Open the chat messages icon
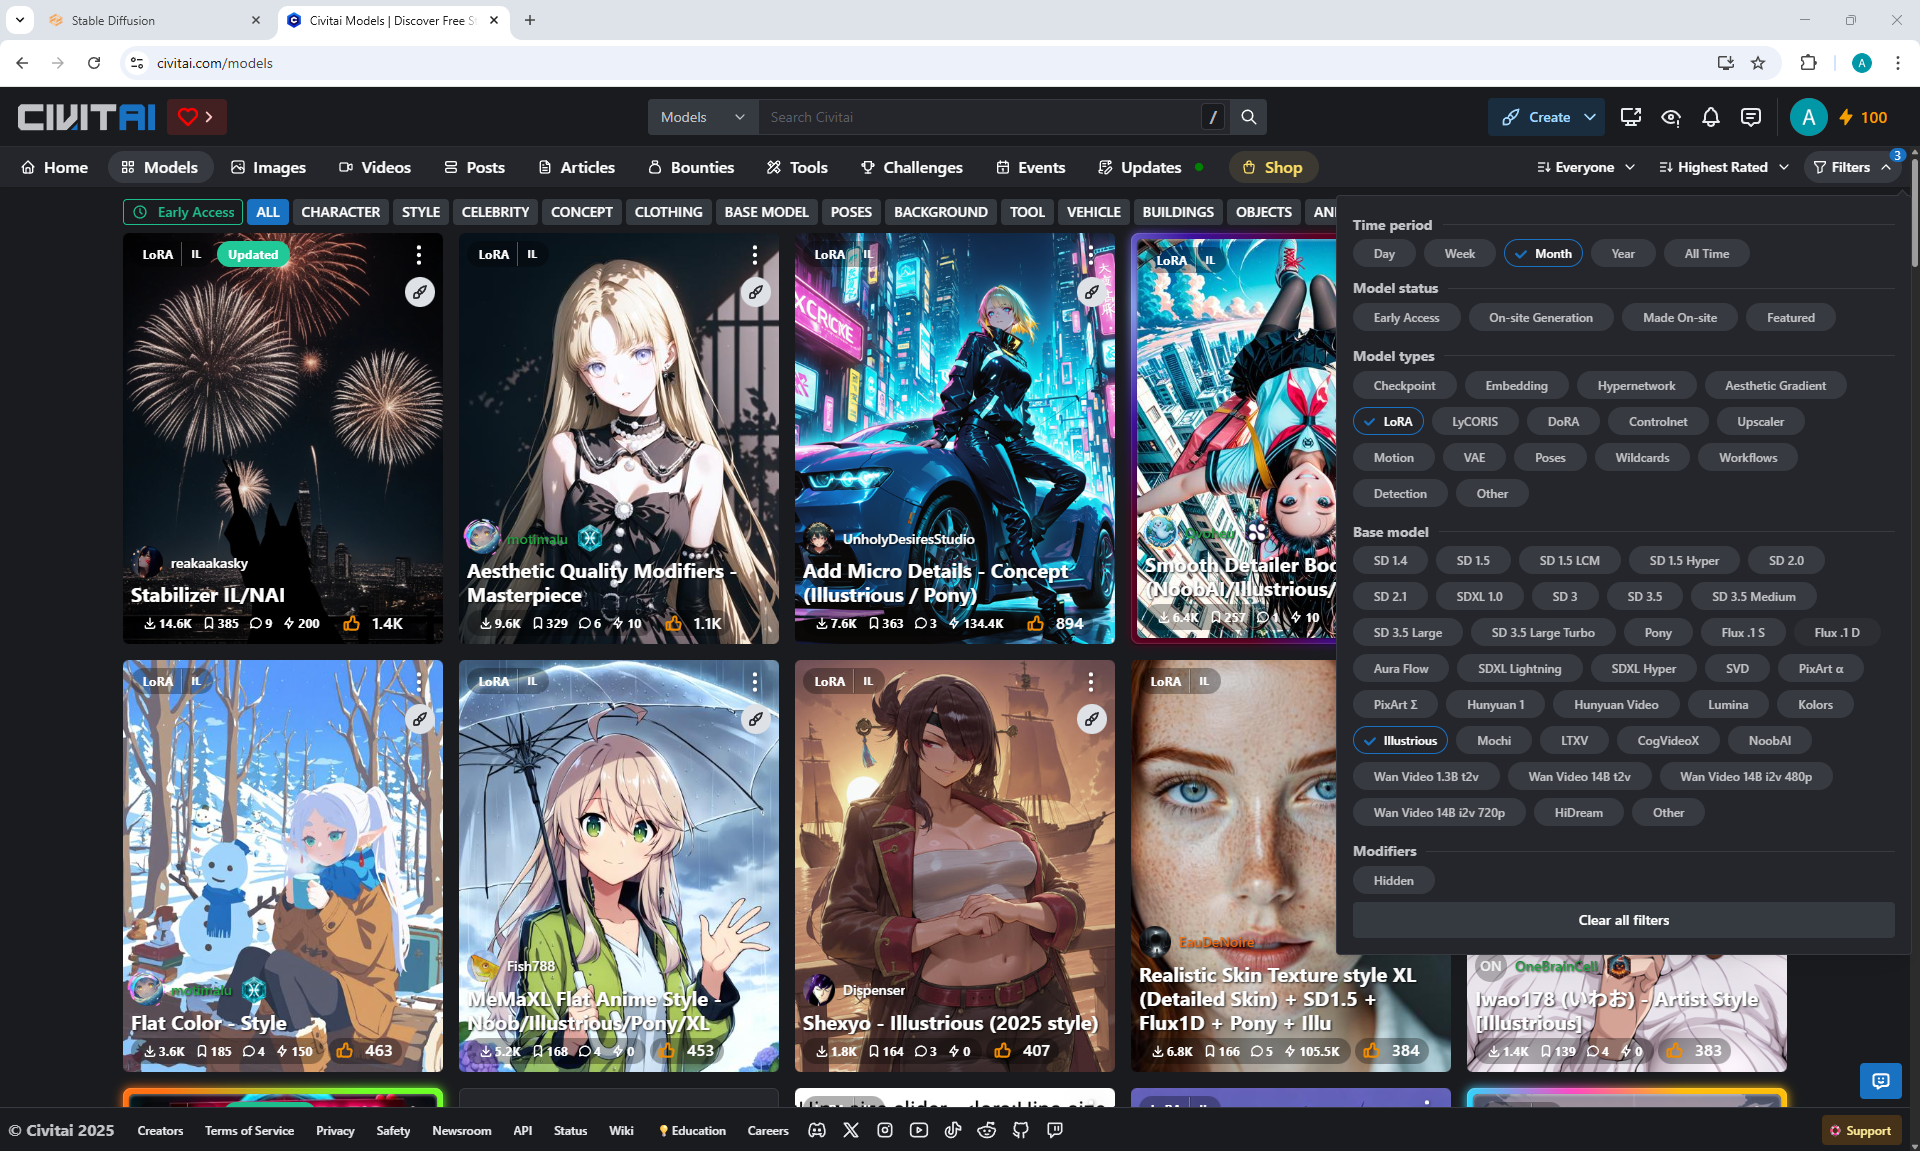The width and height of the screenshot is (1920, 1151). click(x=1750, y=117)
